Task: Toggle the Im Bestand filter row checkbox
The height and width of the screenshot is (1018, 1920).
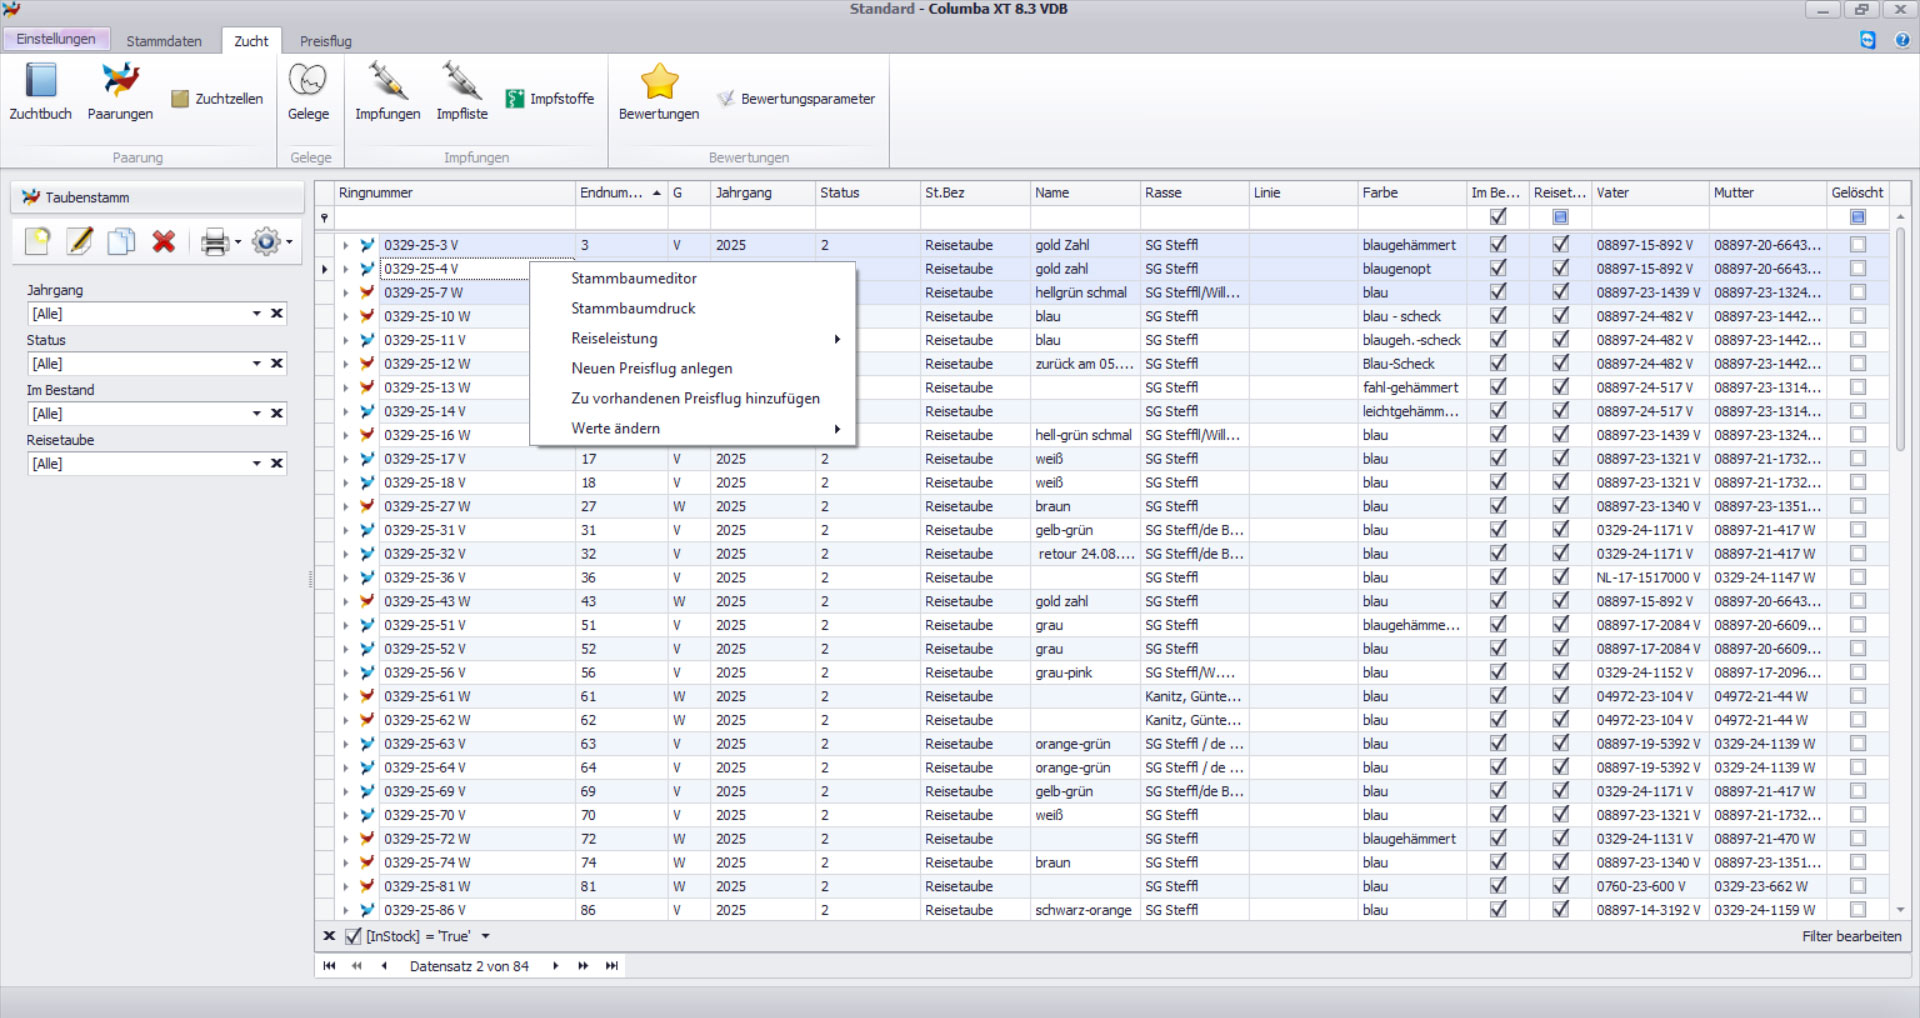Action: pyautogui.click(x=1498, y=217)
